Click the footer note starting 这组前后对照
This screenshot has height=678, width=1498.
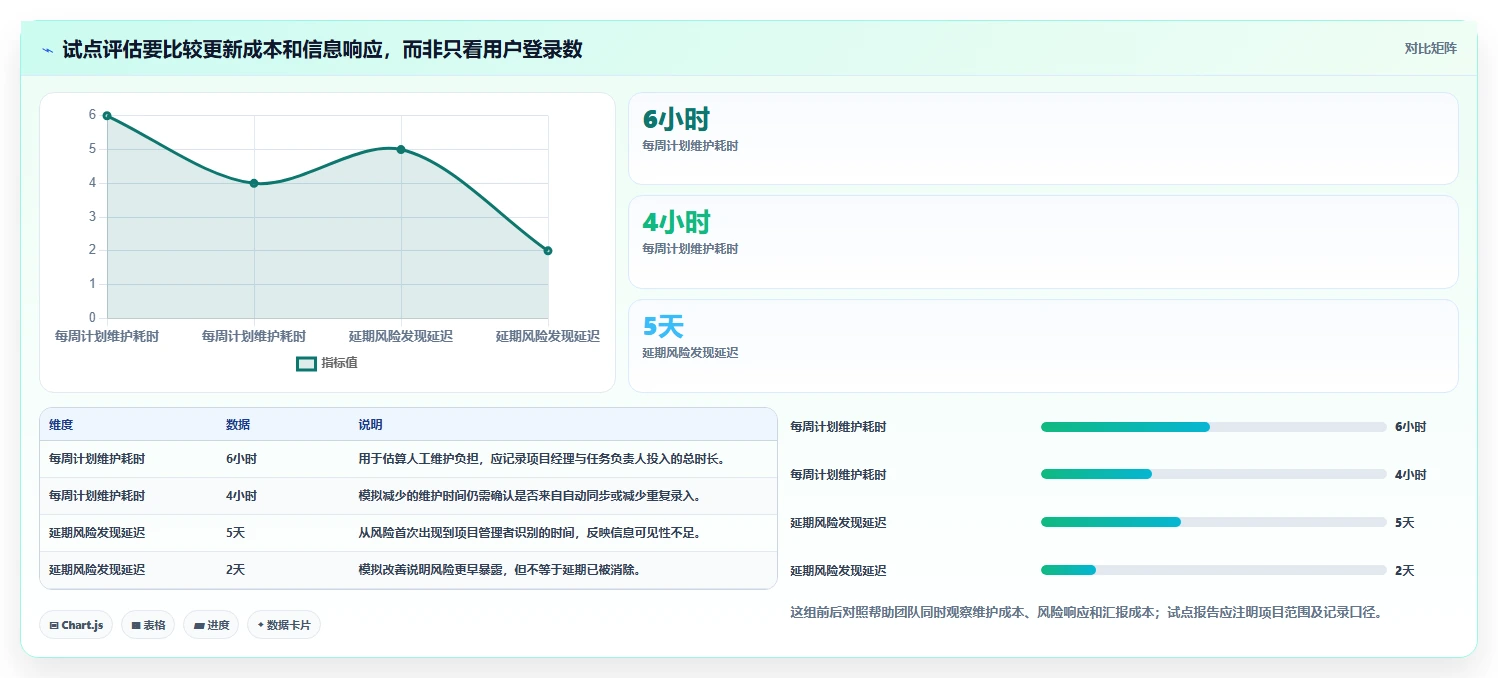(x=1086, y=612)
